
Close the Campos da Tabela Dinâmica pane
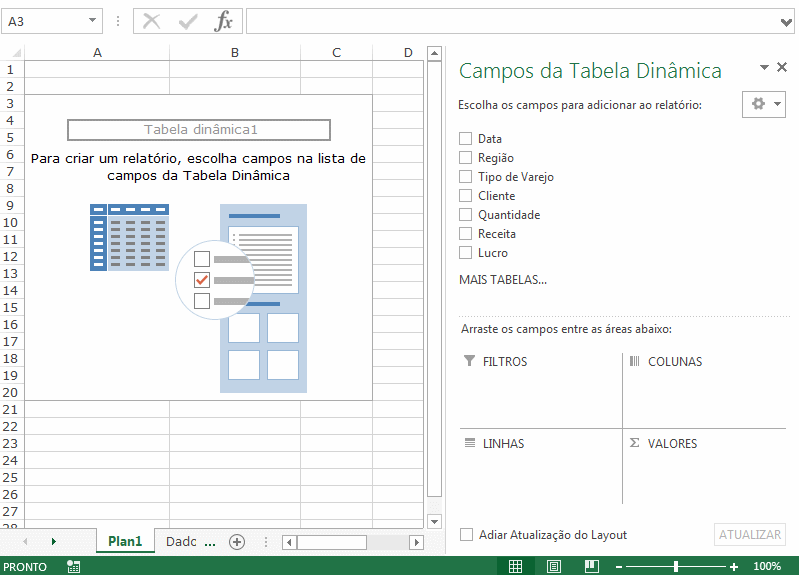coord(782,67)
